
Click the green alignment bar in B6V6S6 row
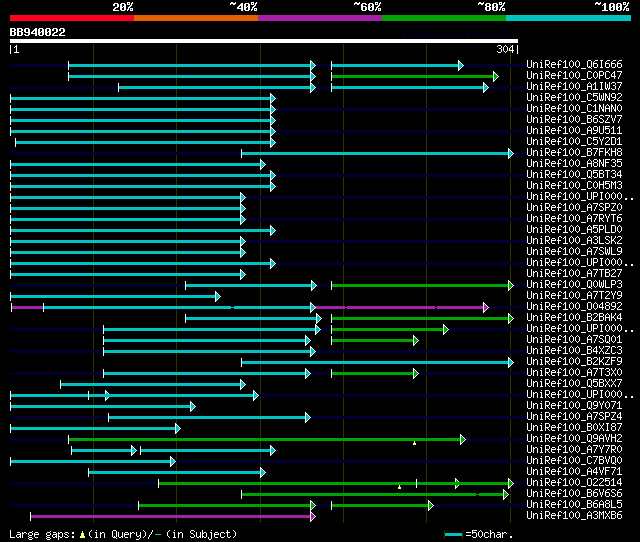[x=373, y=495]
